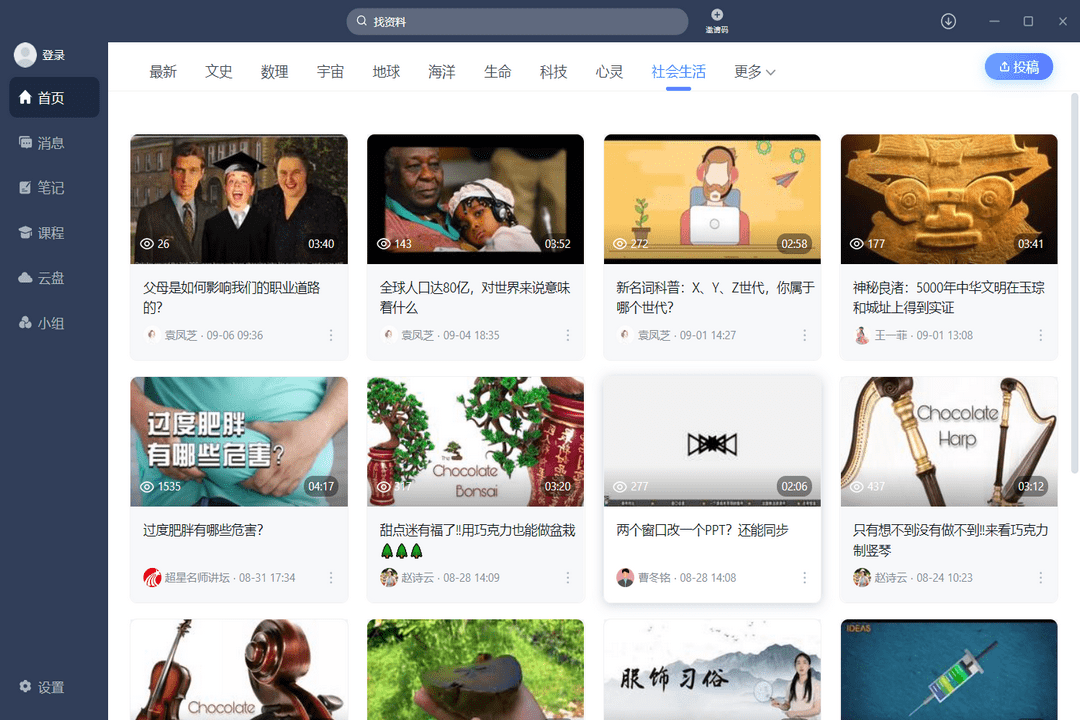Switch to the 文史 category tab
This screenshot has height=720, width=1080.
click(218, 71)
